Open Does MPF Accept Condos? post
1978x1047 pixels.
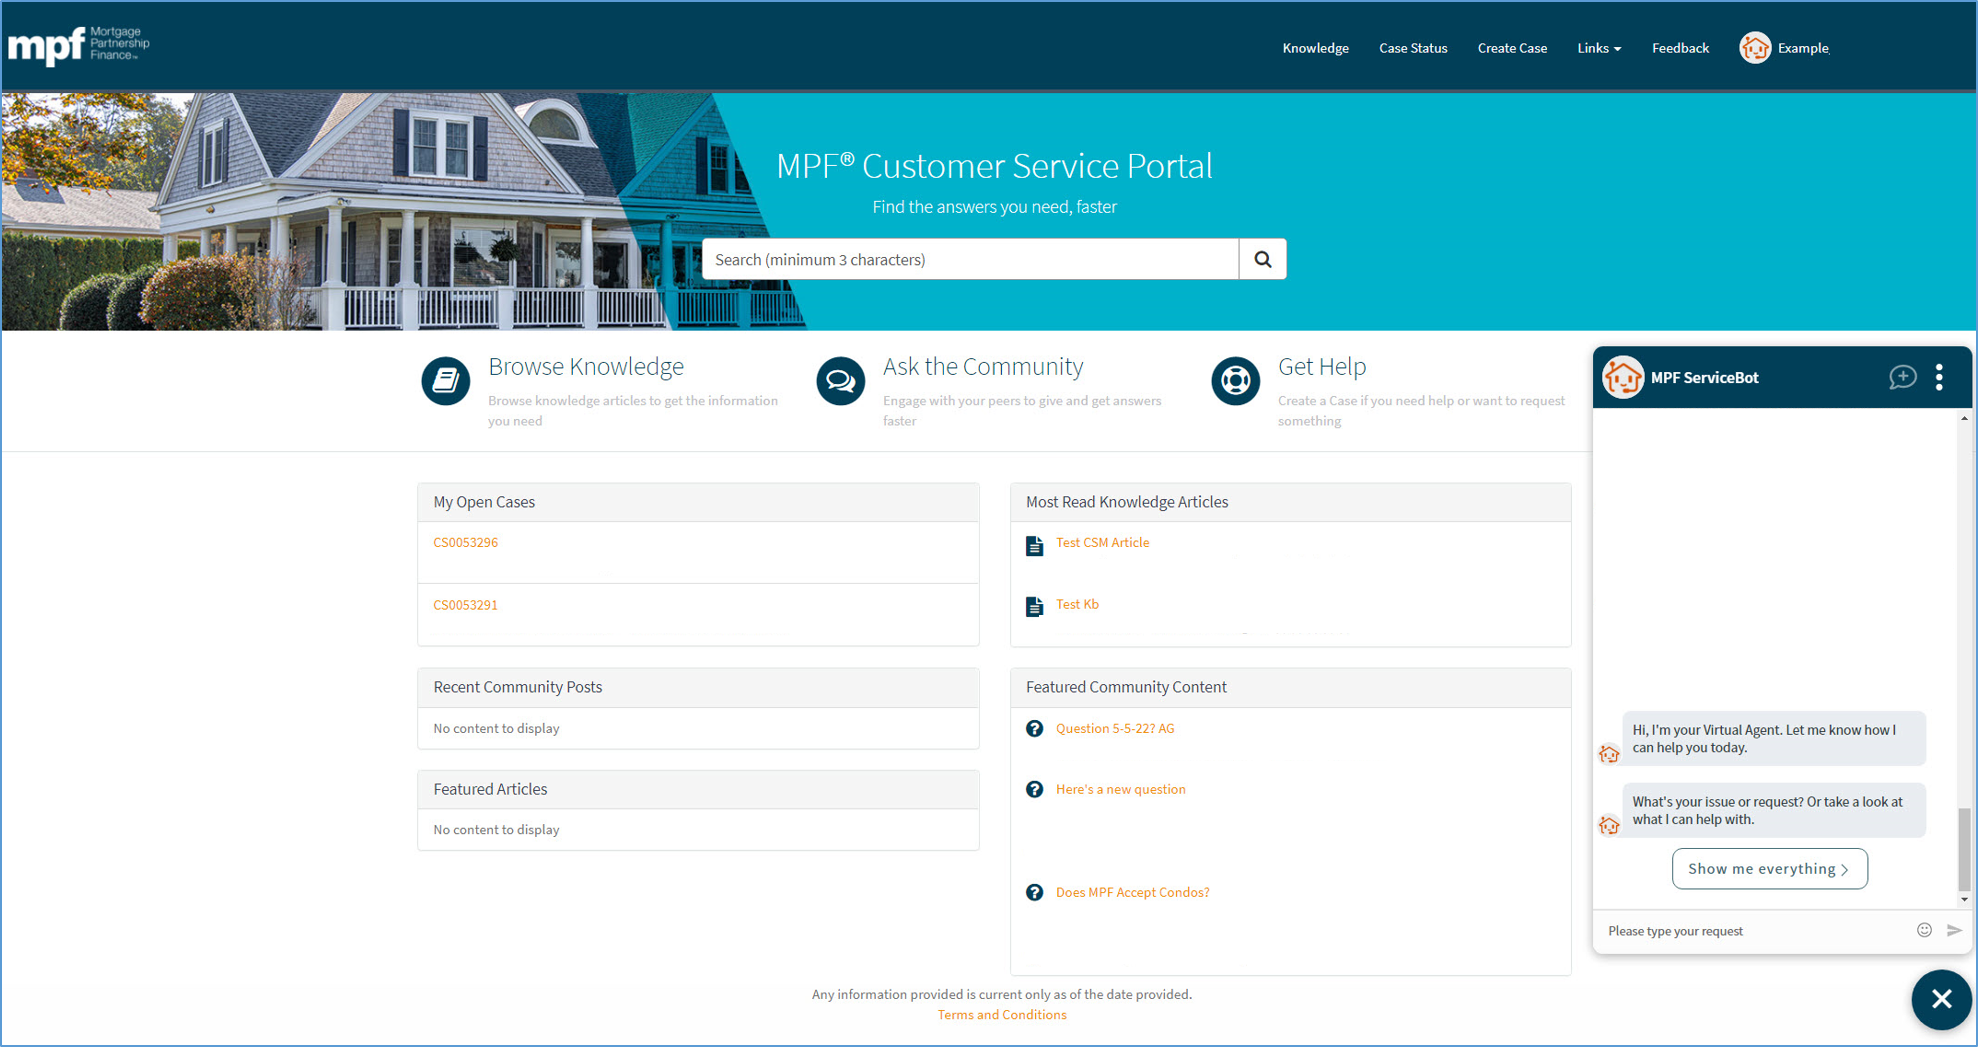pyautogui.click(x=1133, y=892)
